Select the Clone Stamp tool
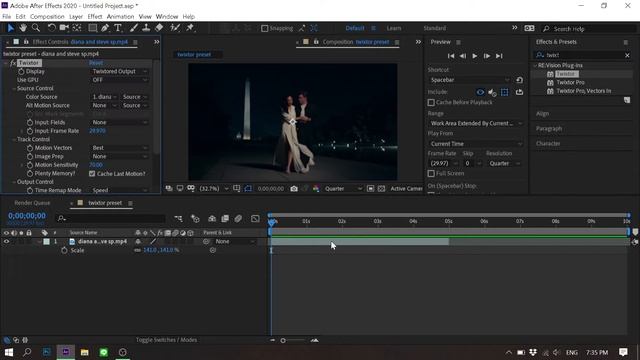 click(146, 28)
